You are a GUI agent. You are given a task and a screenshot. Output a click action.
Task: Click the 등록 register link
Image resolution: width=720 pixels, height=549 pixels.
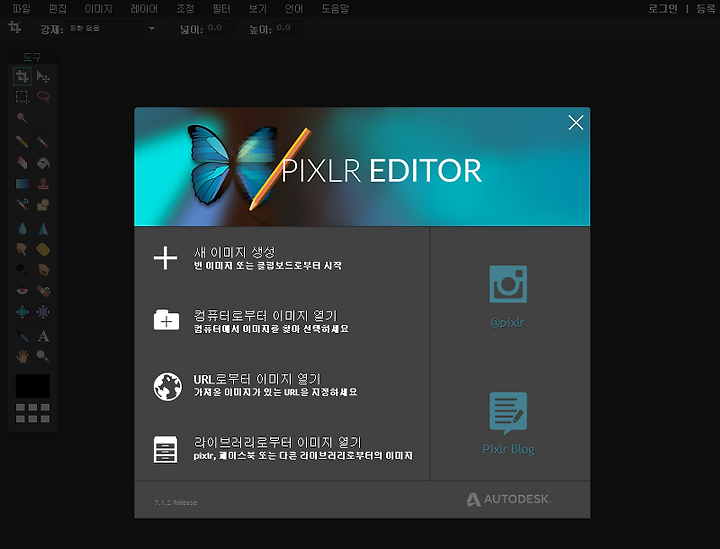pos(706,9)
